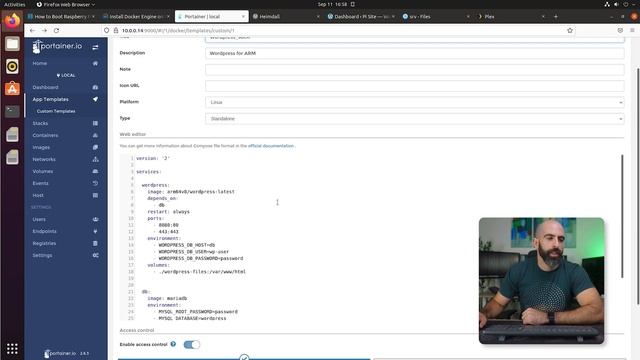
Task: Click the Dashboard gauge icon
Action: coord(95,87)
